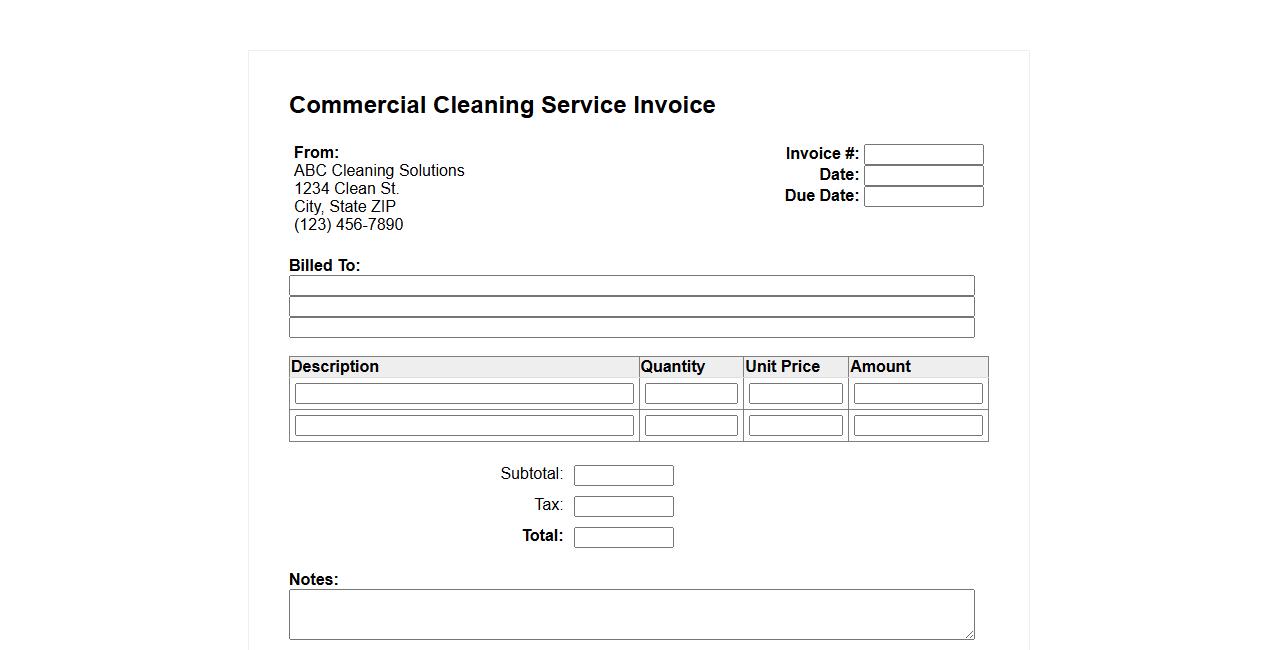Select the Due Date input box
Image resolution: width=1278 pixels, height=650 pixels.
pos(923,196)
